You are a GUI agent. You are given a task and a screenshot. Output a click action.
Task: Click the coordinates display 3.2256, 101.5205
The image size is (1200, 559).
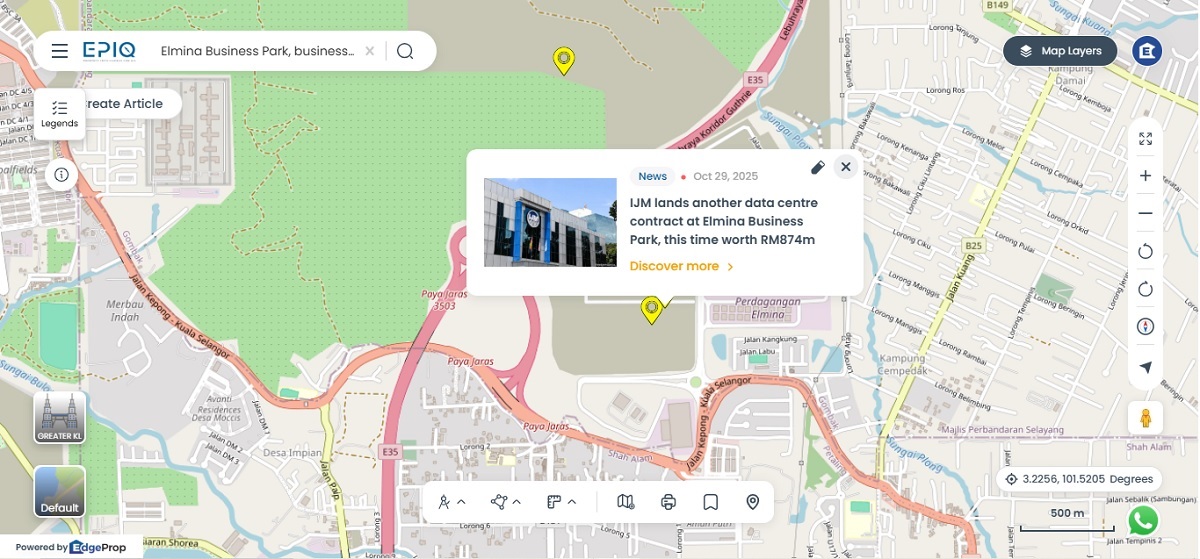(1080, 479)
